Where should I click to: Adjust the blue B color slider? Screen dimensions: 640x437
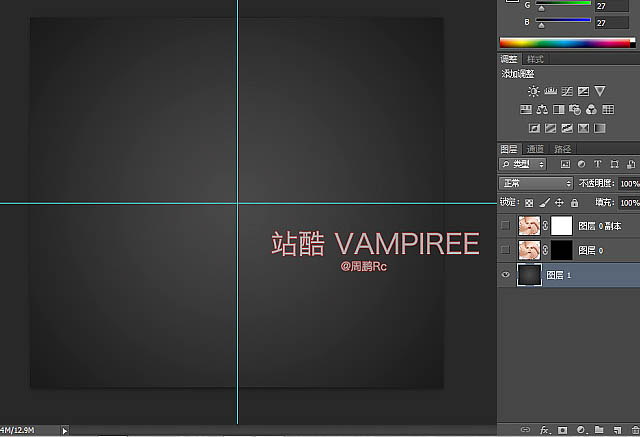(x=541, y=25)
